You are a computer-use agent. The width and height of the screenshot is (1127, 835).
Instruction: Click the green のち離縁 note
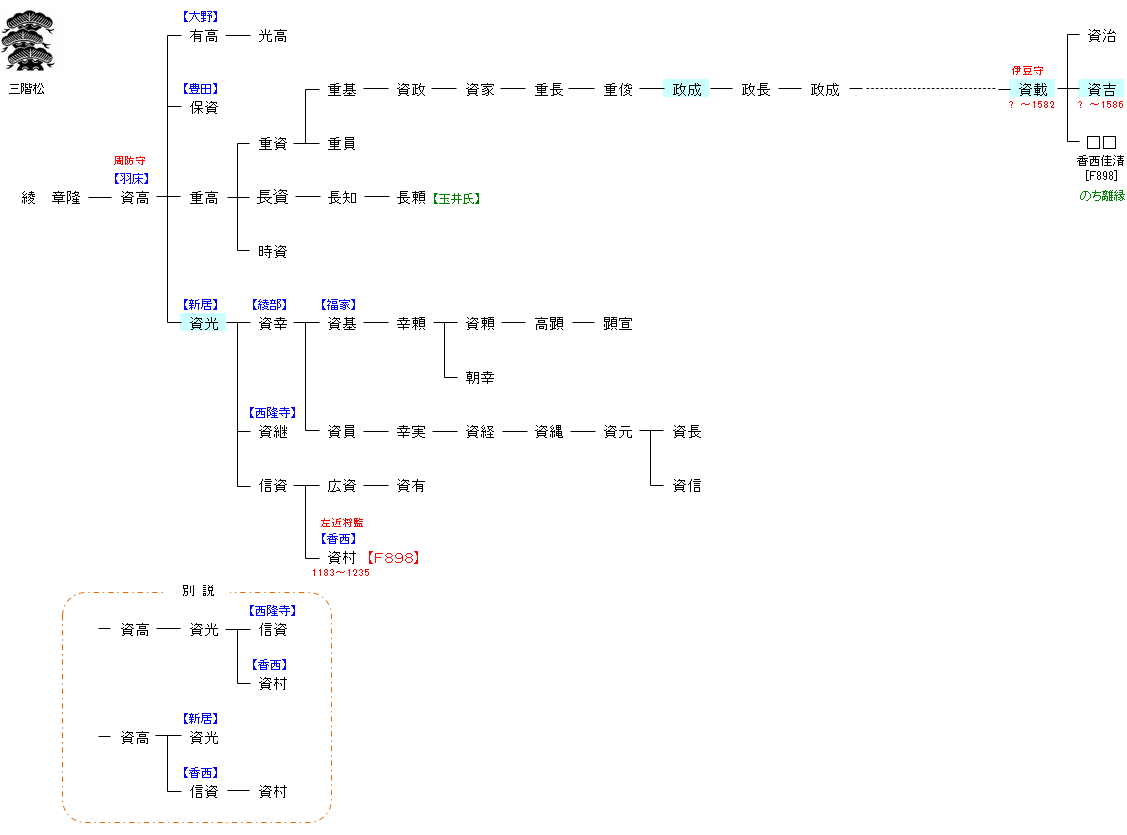click(x=1101, y=196)
